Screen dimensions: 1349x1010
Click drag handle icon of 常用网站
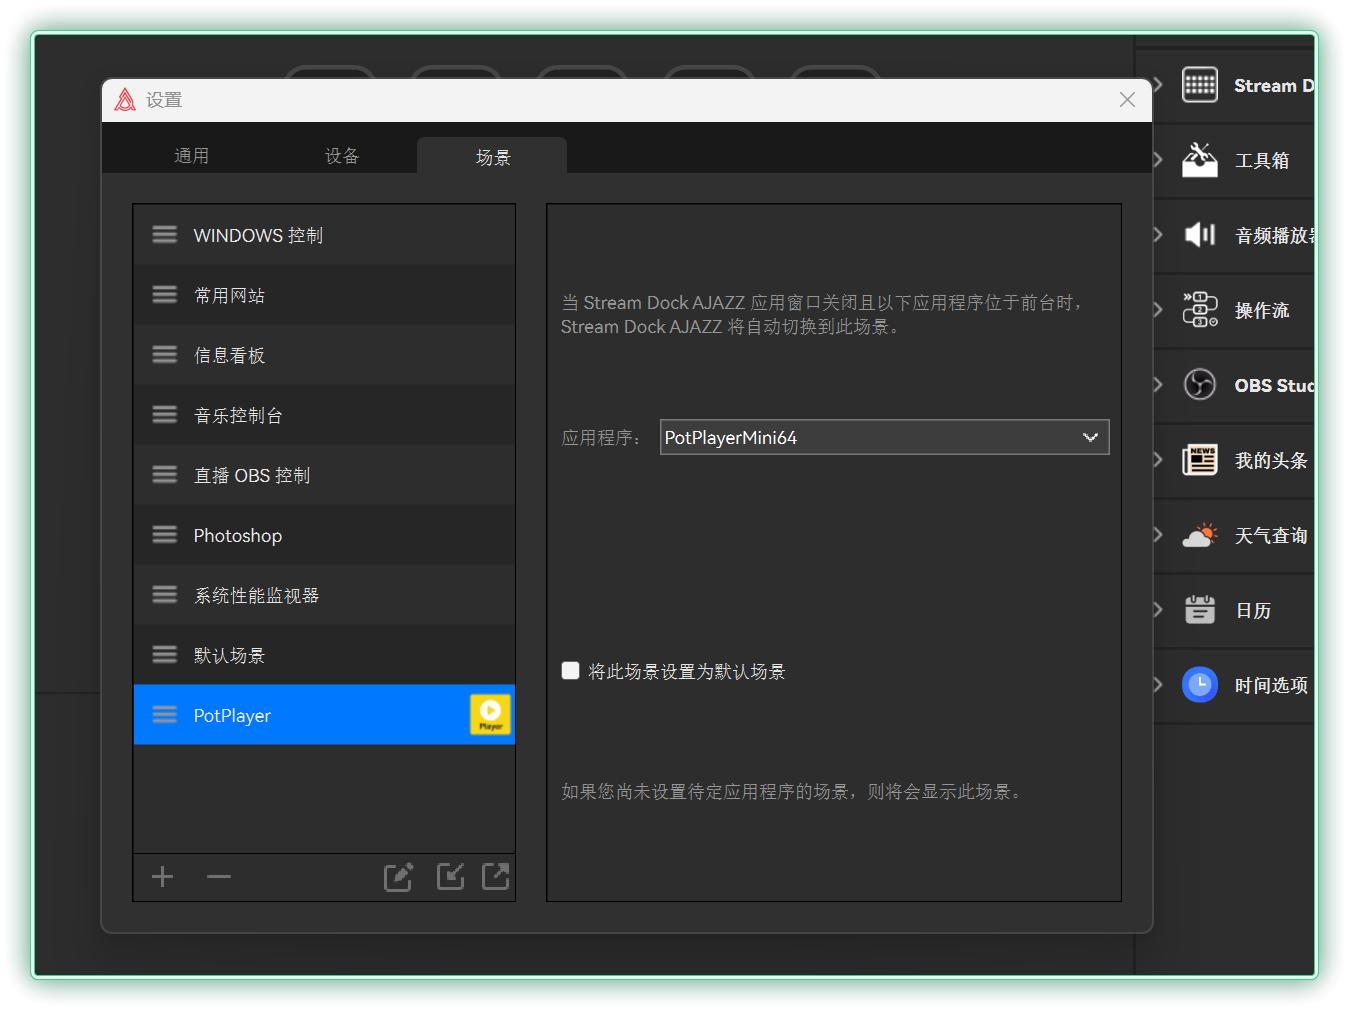164,295
